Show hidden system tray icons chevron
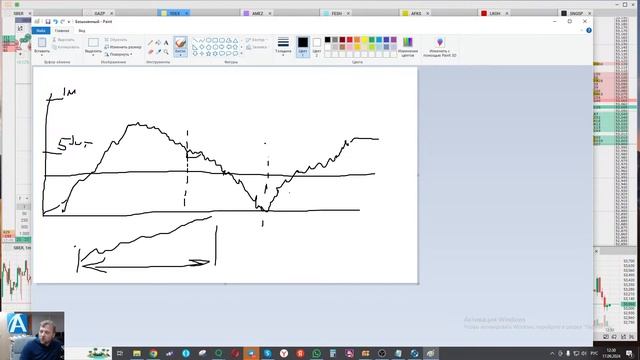 [x=552, y=353]
